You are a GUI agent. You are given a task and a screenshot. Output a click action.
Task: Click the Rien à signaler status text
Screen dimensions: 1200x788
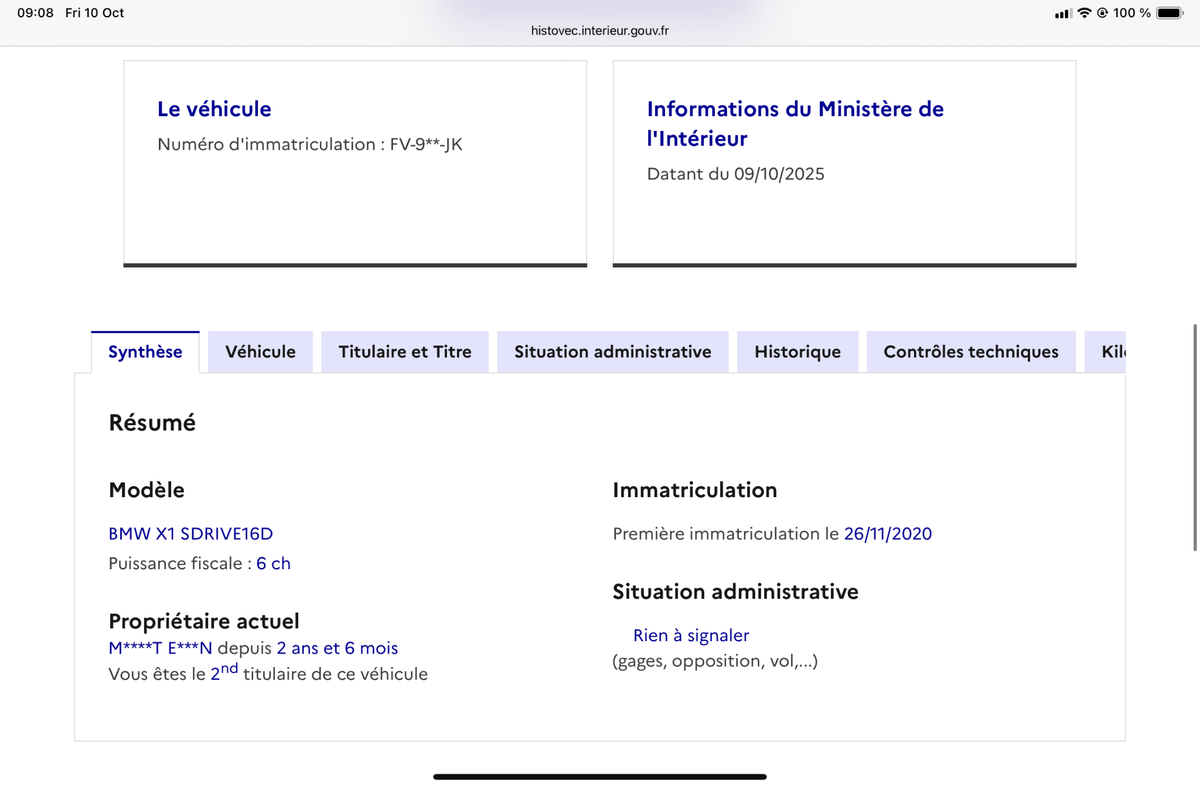690,636
